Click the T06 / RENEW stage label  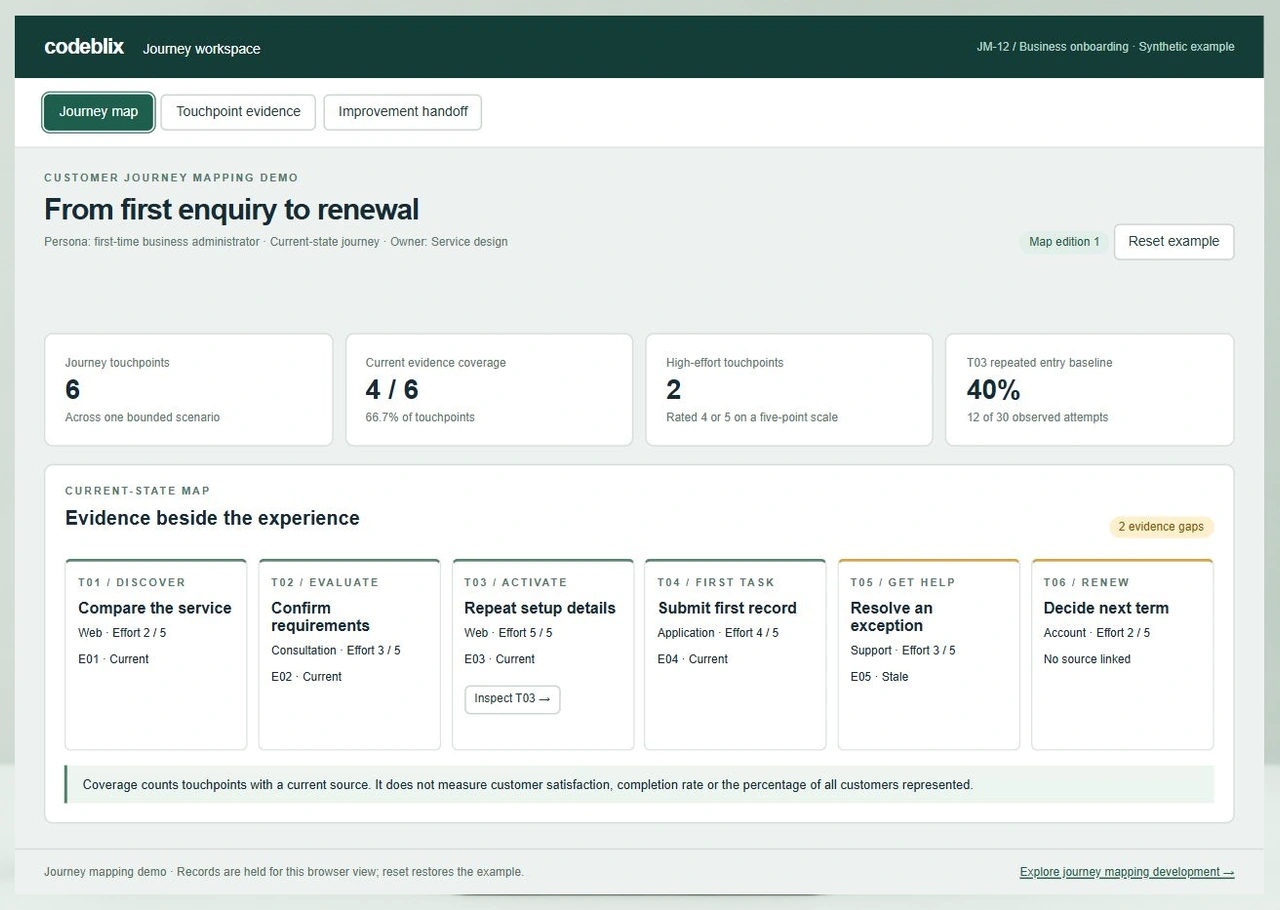click(x=1087, y=583)
